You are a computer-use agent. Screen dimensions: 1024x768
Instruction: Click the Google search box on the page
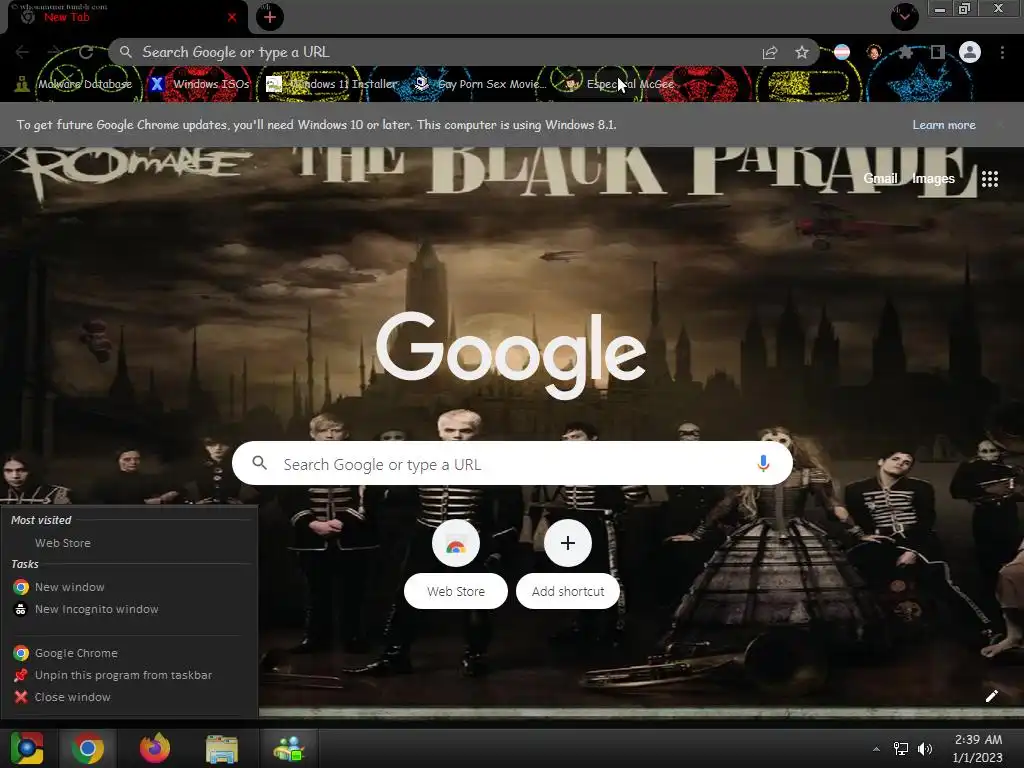pos(513,464)
